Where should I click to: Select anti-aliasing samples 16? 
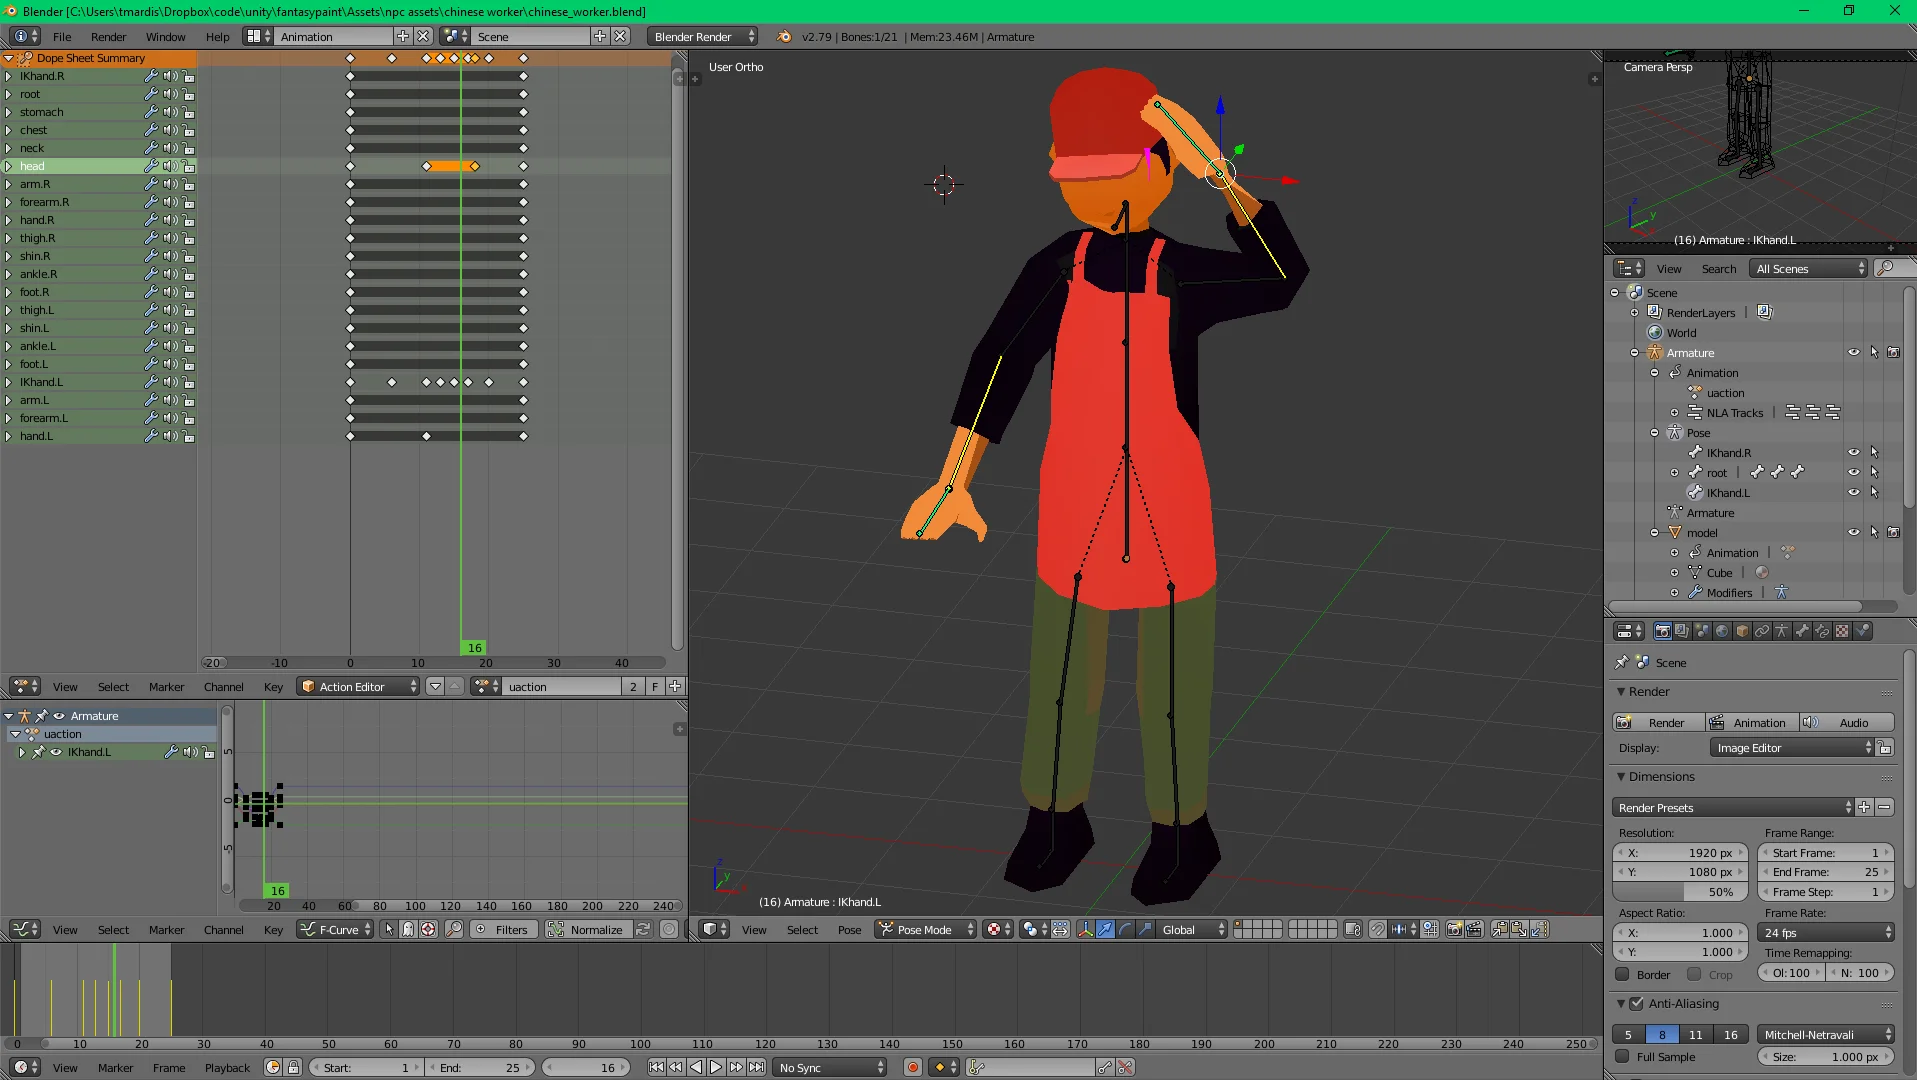point(1730,1034)
